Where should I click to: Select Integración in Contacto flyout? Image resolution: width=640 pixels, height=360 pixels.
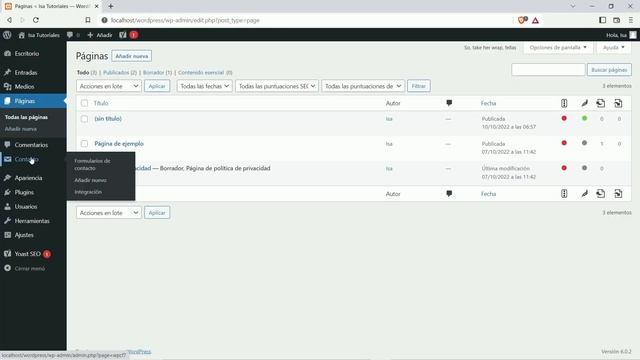(x=88, y=192)
